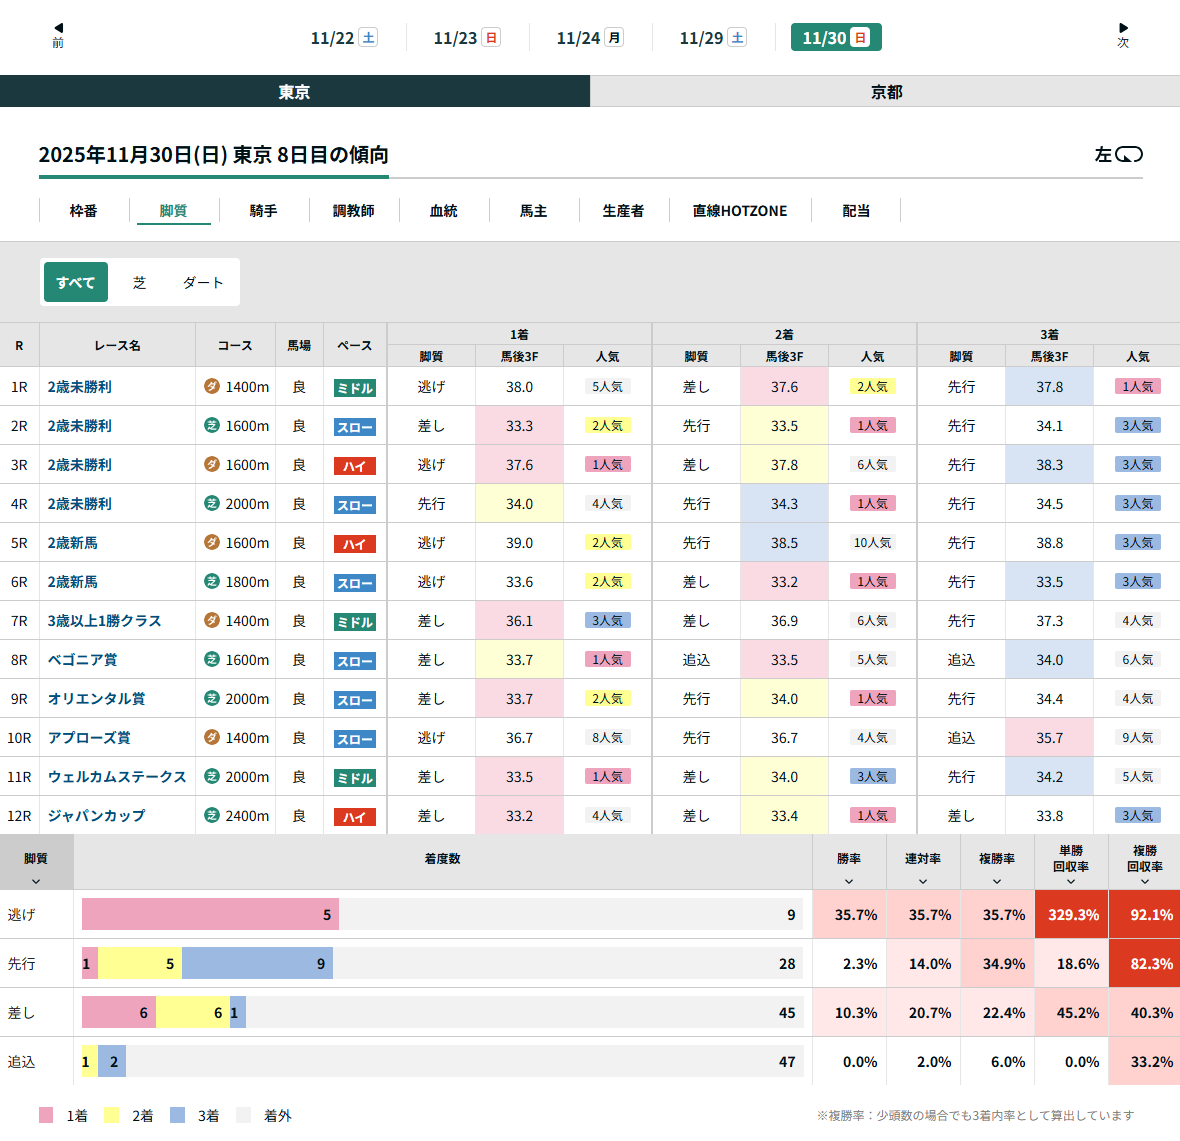The height and width of the screenshot is (1141, 1180).
Task: Click the Saturday badge beside 11/22
Action: (x=368, y=38)
